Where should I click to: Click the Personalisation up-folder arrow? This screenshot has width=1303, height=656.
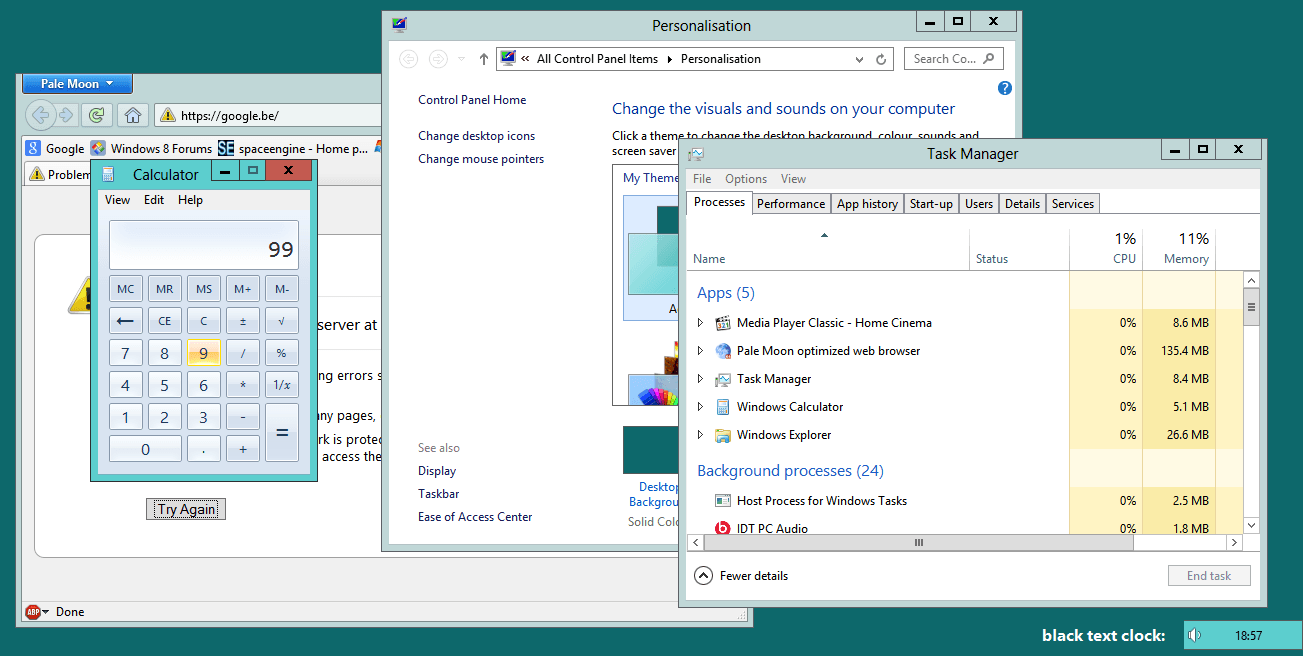pos(484,59)
